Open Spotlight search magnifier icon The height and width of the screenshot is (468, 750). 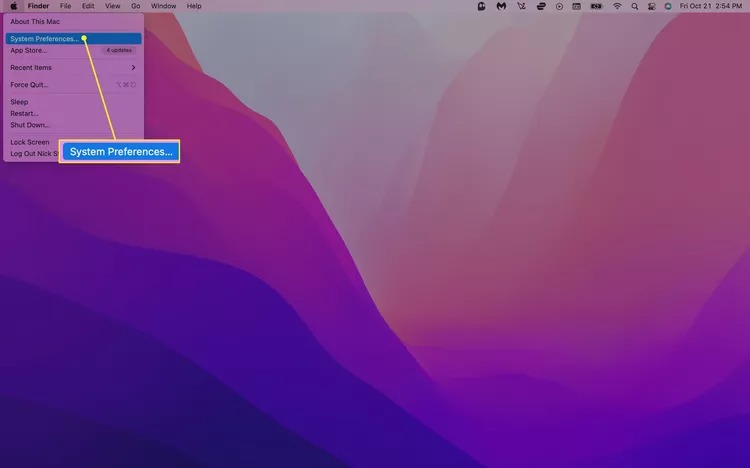click(x=635, y=6)
